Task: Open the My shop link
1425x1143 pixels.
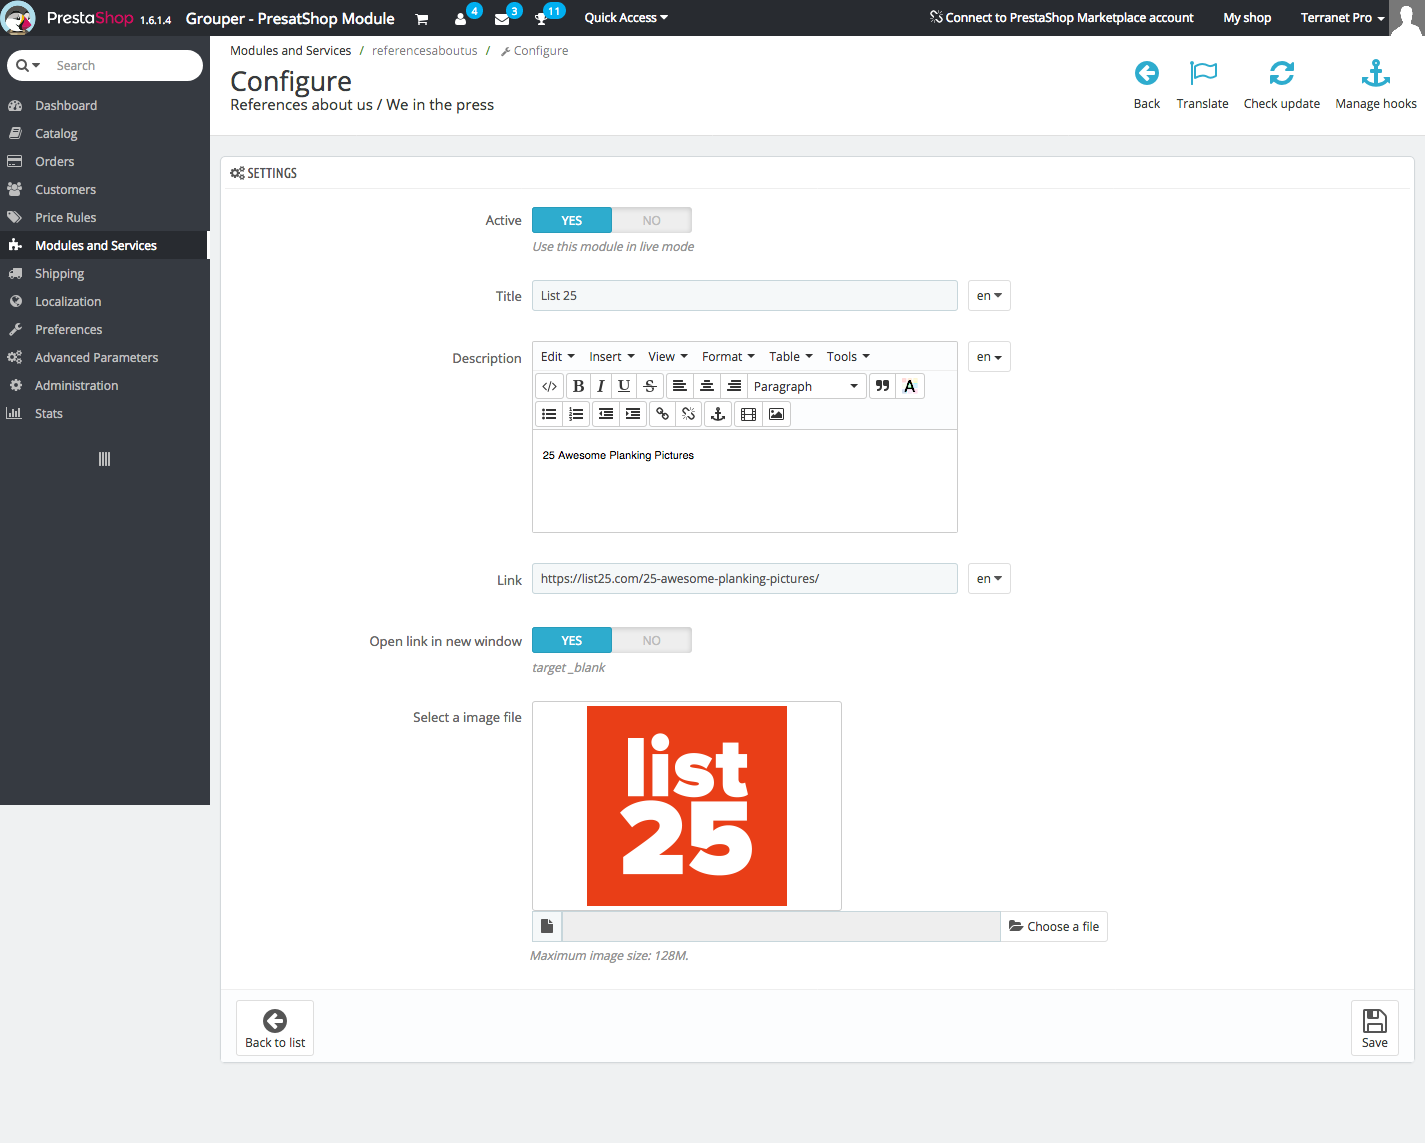Action: pos(1247,18)
